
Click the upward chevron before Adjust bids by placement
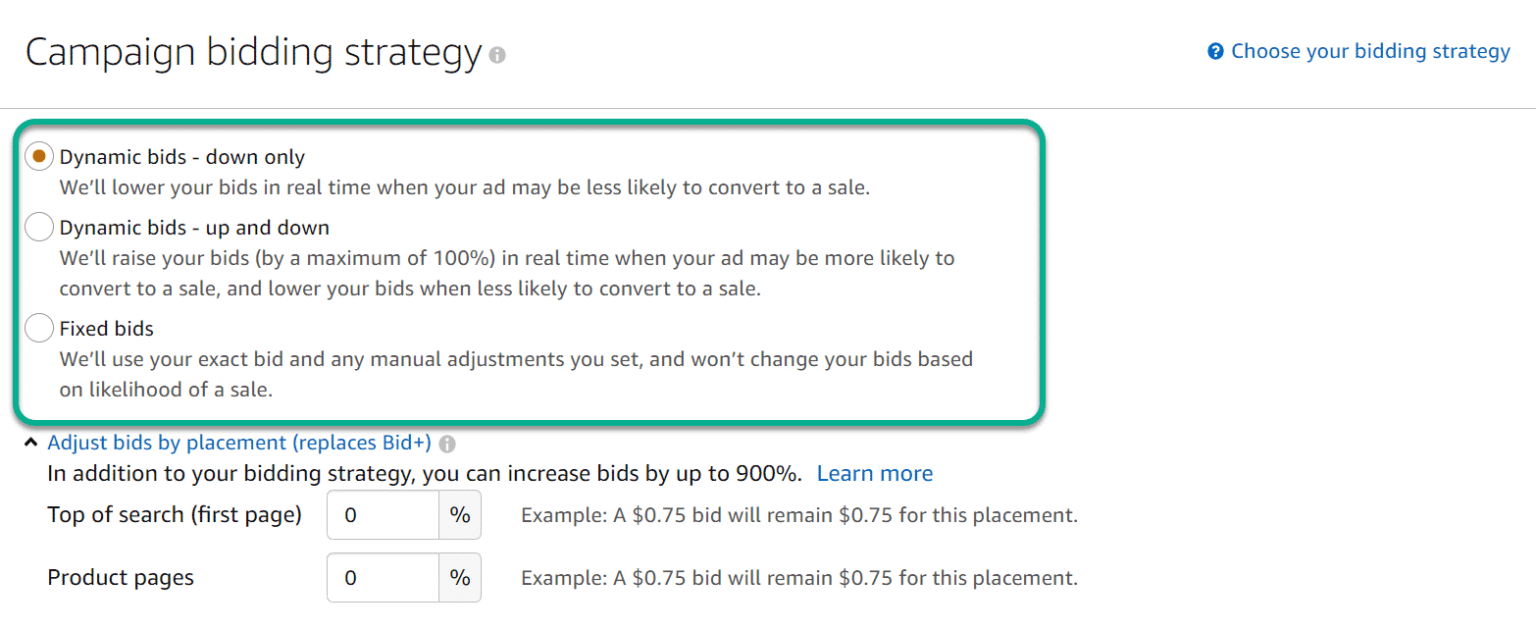(30, 440)
